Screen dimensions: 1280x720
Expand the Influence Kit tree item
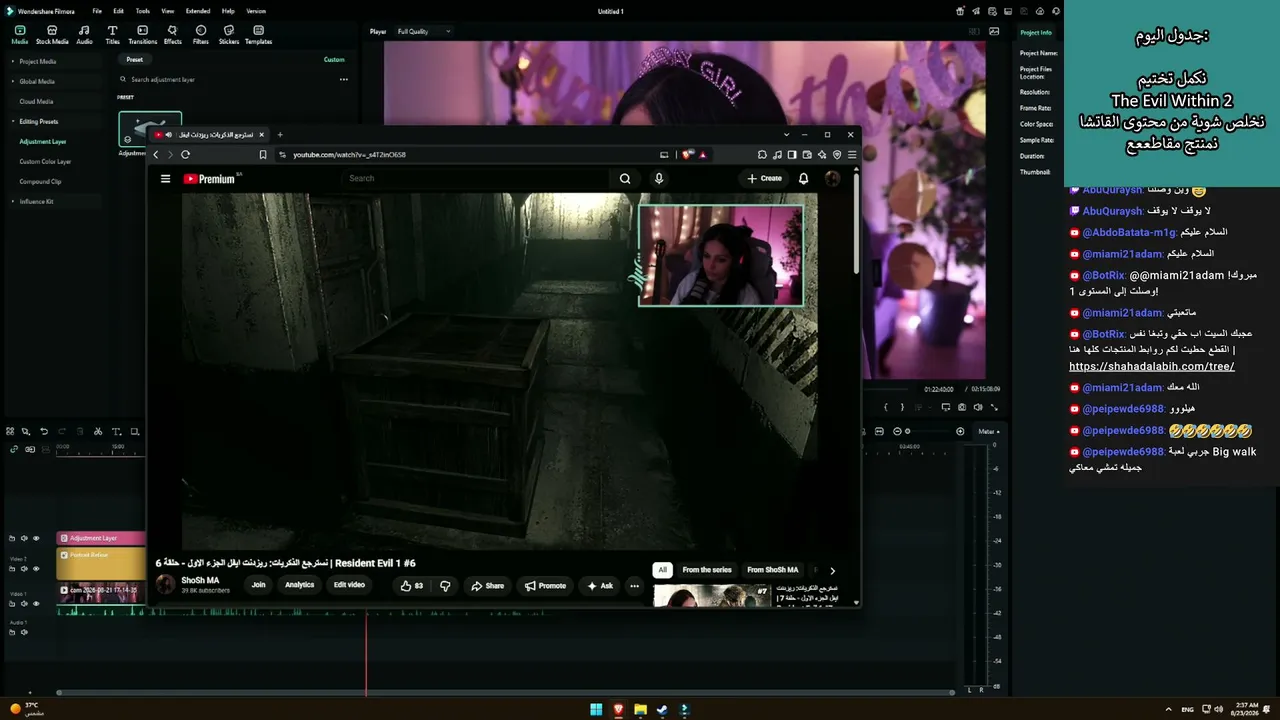tap(13, 201)
